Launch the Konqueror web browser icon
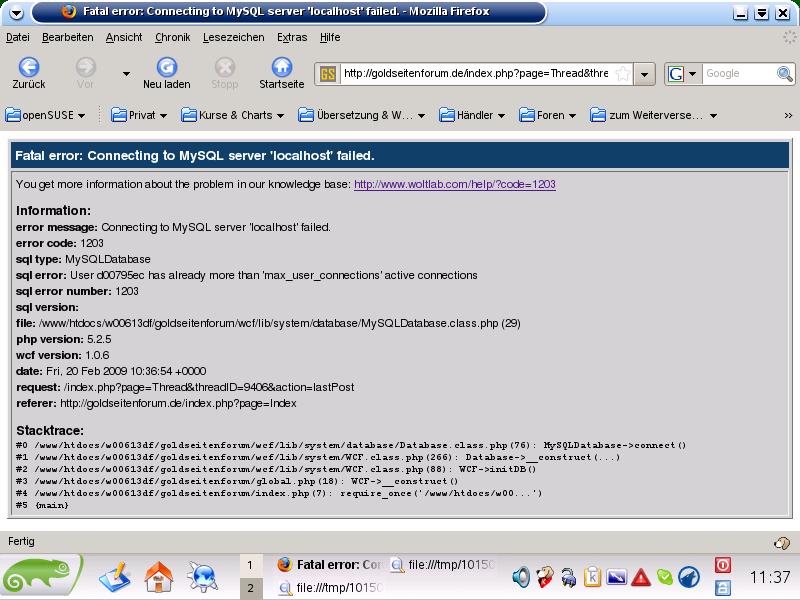Screen dimensions: 800x600 coord(203,577)
